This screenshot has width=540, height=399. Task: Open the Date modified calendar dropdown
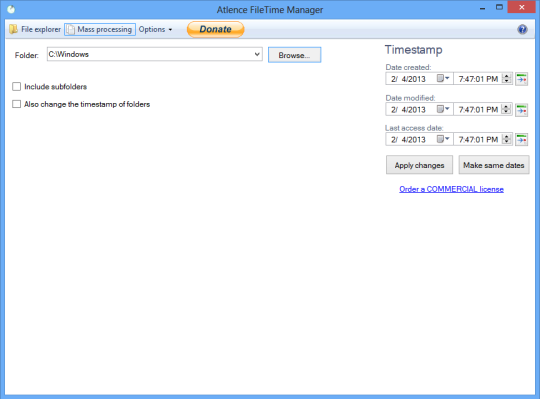coord(443,109)
